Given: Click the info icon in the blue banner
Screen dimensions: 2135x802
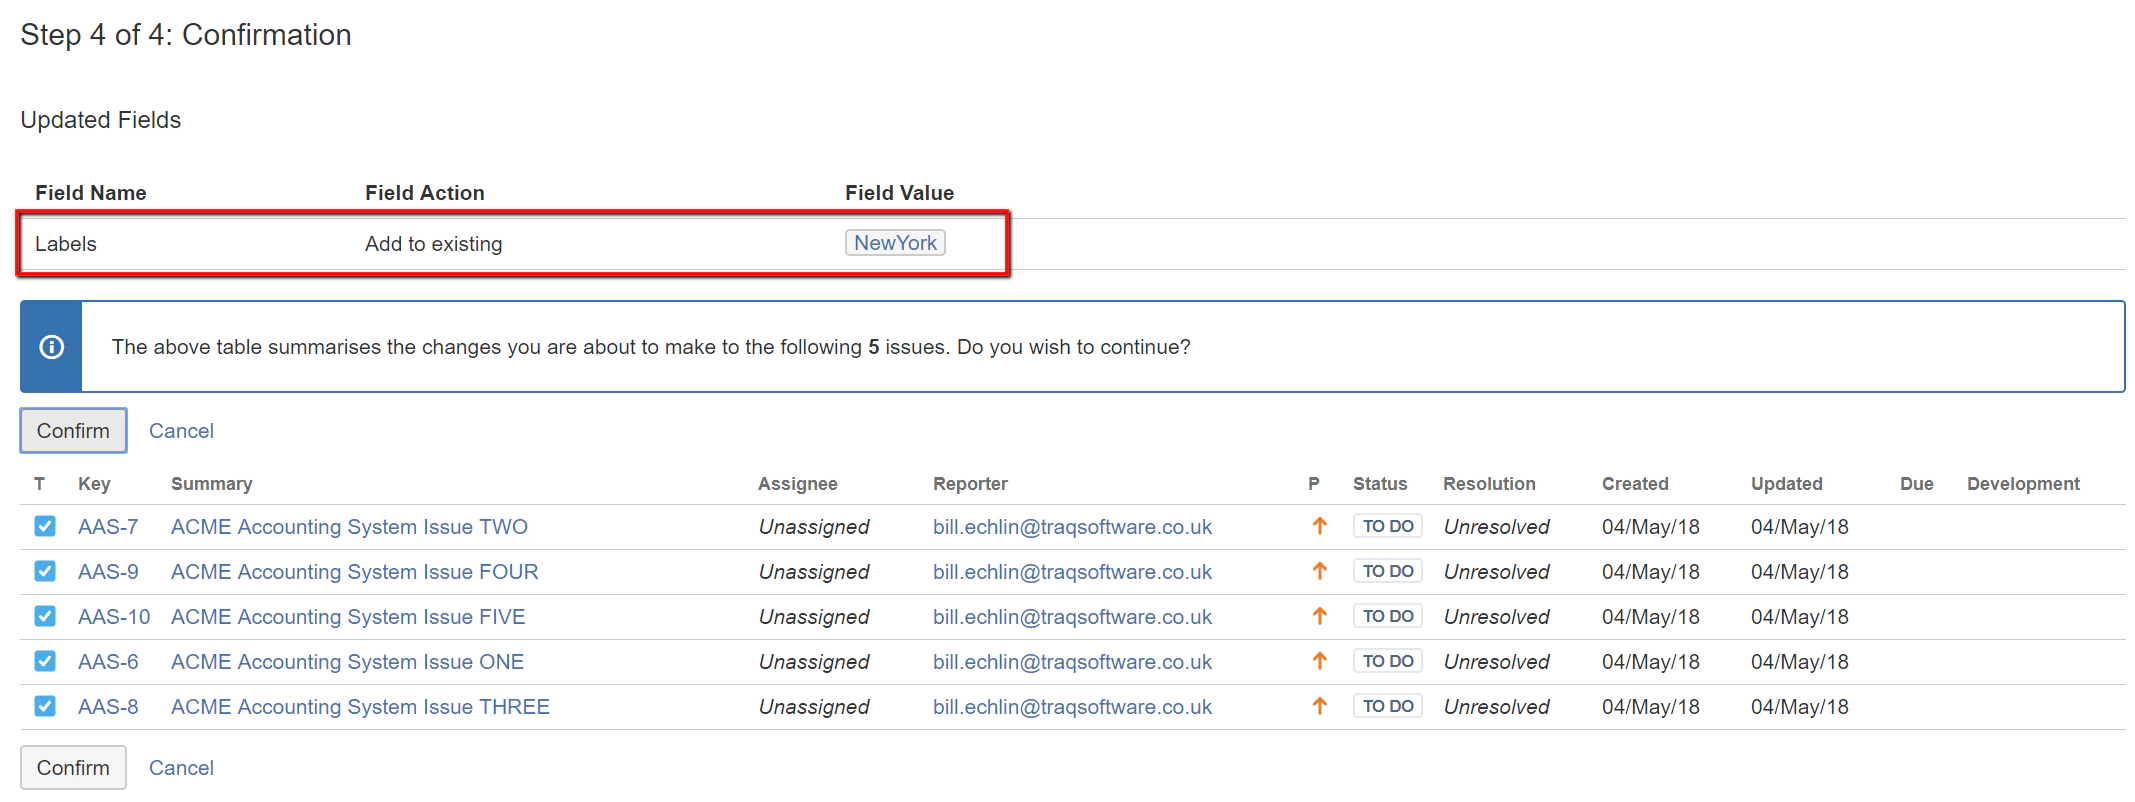Looking at the screenshot, I should pos(51,347).
